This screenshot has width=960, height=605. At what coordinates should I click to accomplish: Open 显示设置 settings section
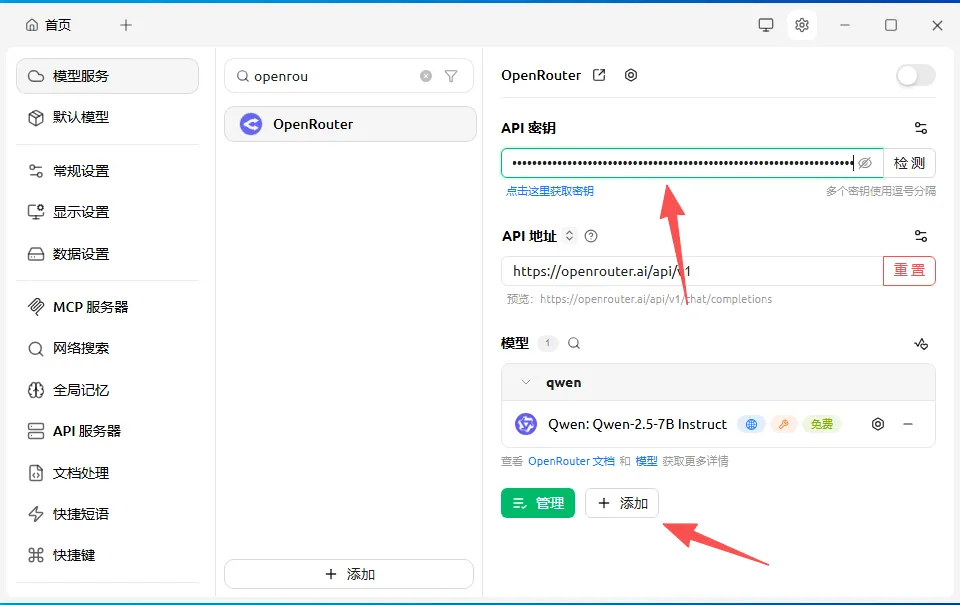click(x=107, y=212)
